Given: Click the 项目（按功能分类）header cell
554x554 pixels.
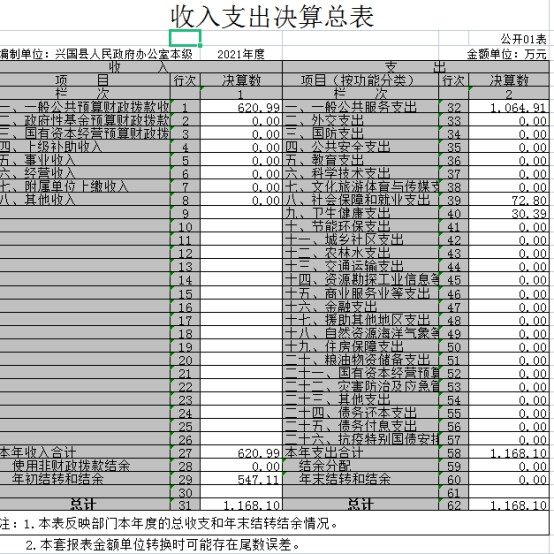Looking at the screenshot, I should click(360, 80).
